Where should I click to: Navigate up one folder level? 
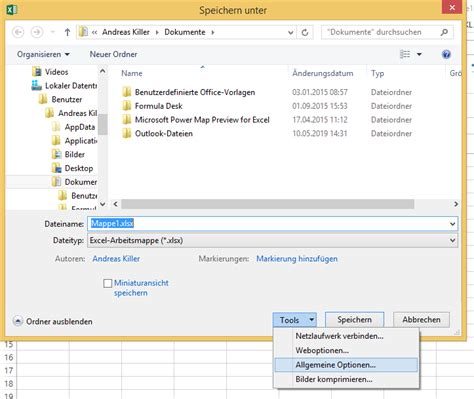67,32
